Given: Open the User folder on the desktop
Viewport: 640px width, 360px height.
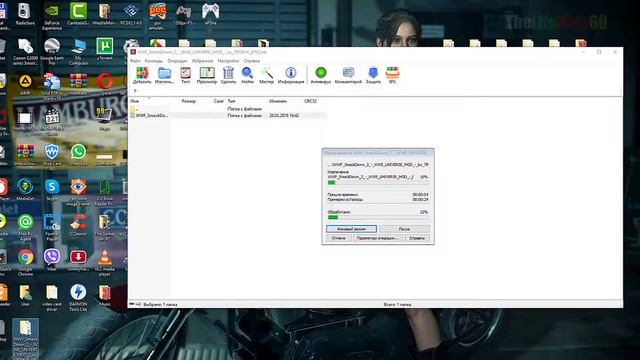Looking at the screenshot, I should 25,295.
